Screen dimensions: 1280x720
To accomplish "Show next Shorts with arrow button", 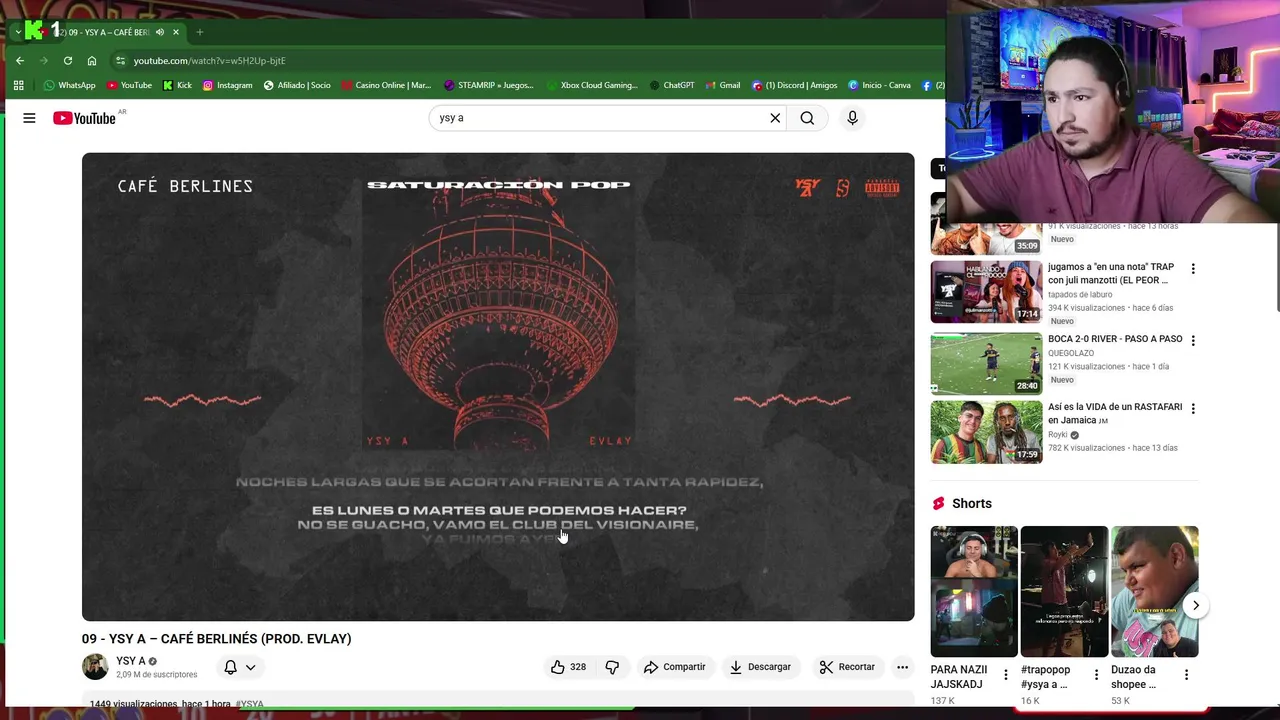I will pyautogui.click(x=1196, y=605).
